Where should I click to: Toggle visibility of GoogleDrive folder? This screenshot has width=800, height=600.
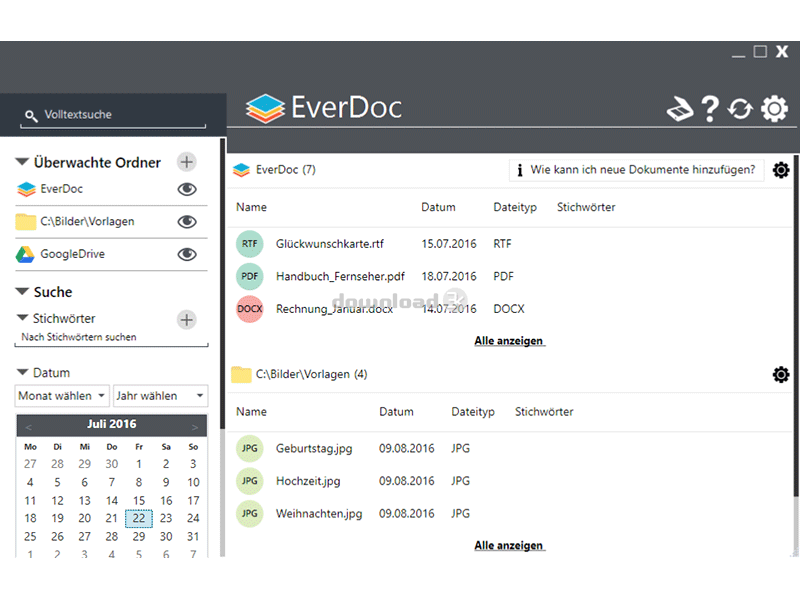186,254
